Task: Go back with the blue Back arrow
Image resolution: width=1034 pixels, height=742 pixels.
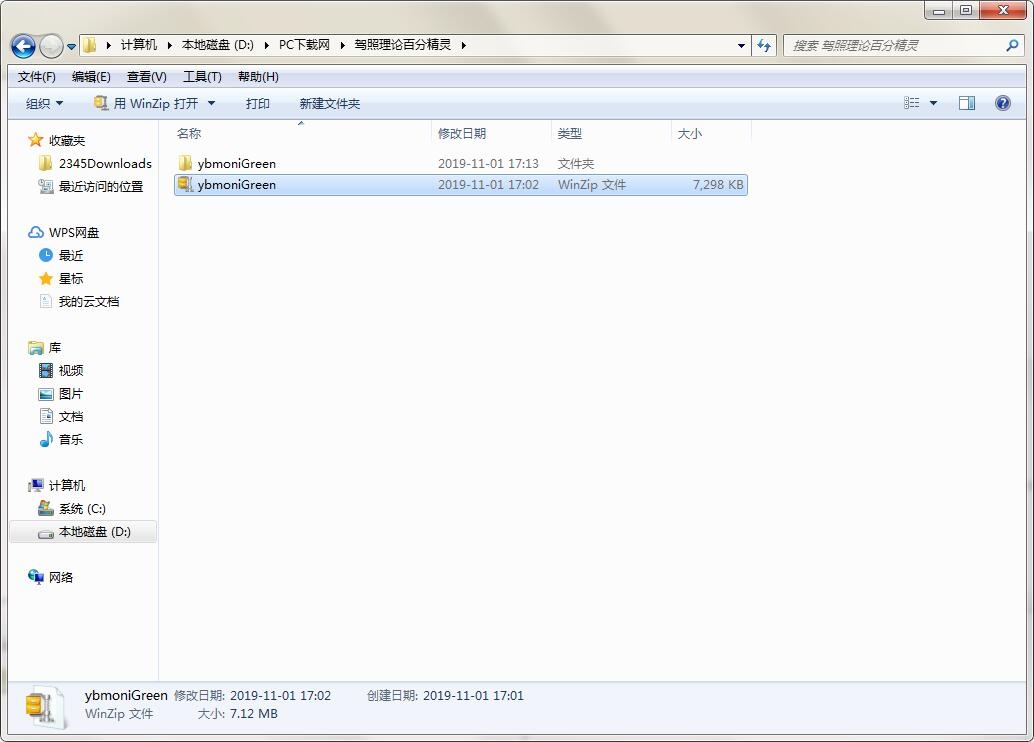Action: click(24, 46)
